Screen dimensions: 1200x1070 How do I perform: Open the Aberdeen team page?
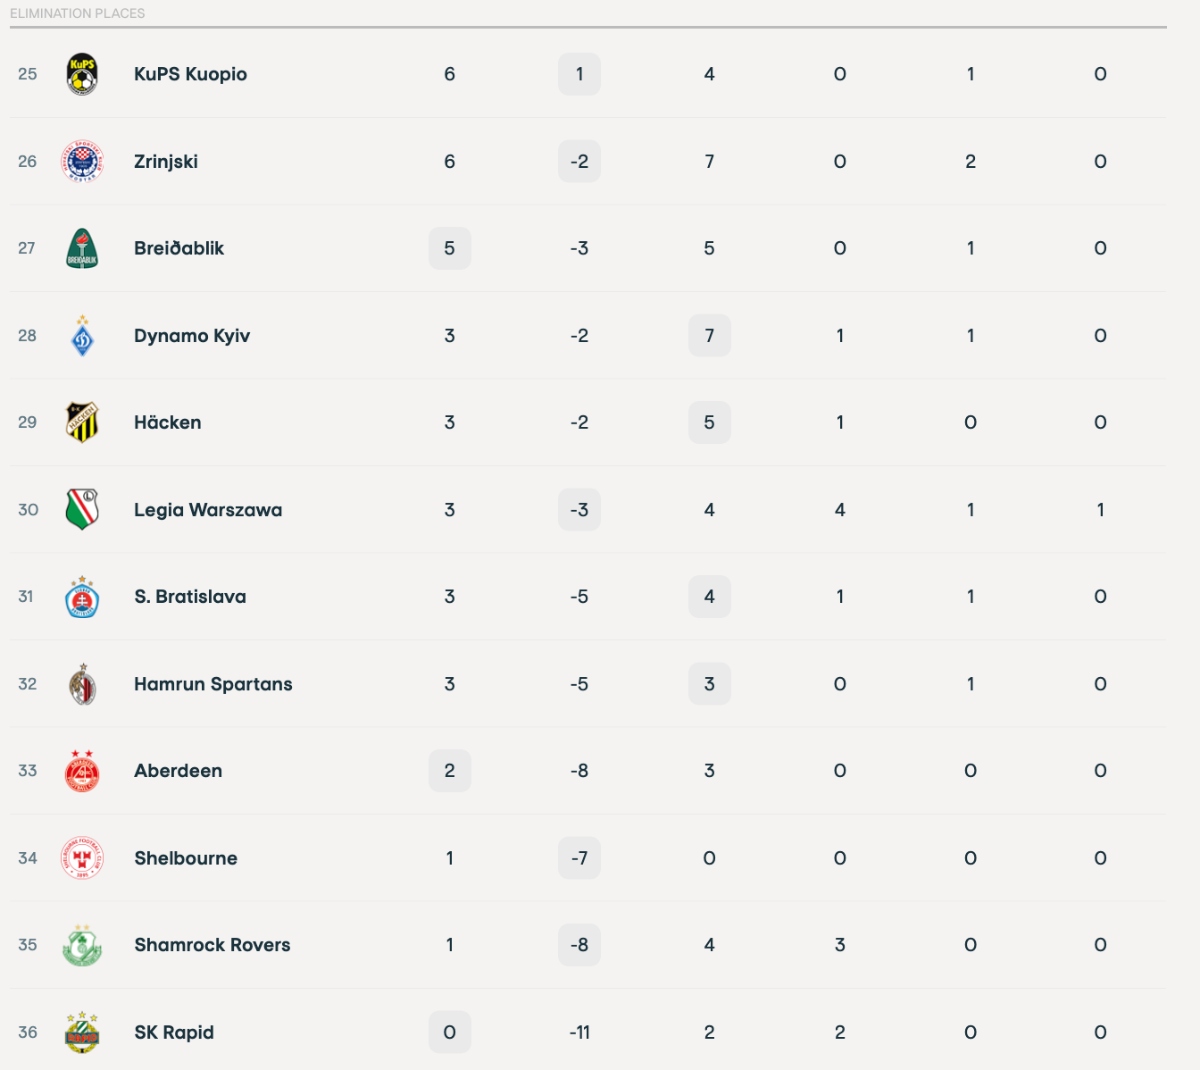point(179,771)
